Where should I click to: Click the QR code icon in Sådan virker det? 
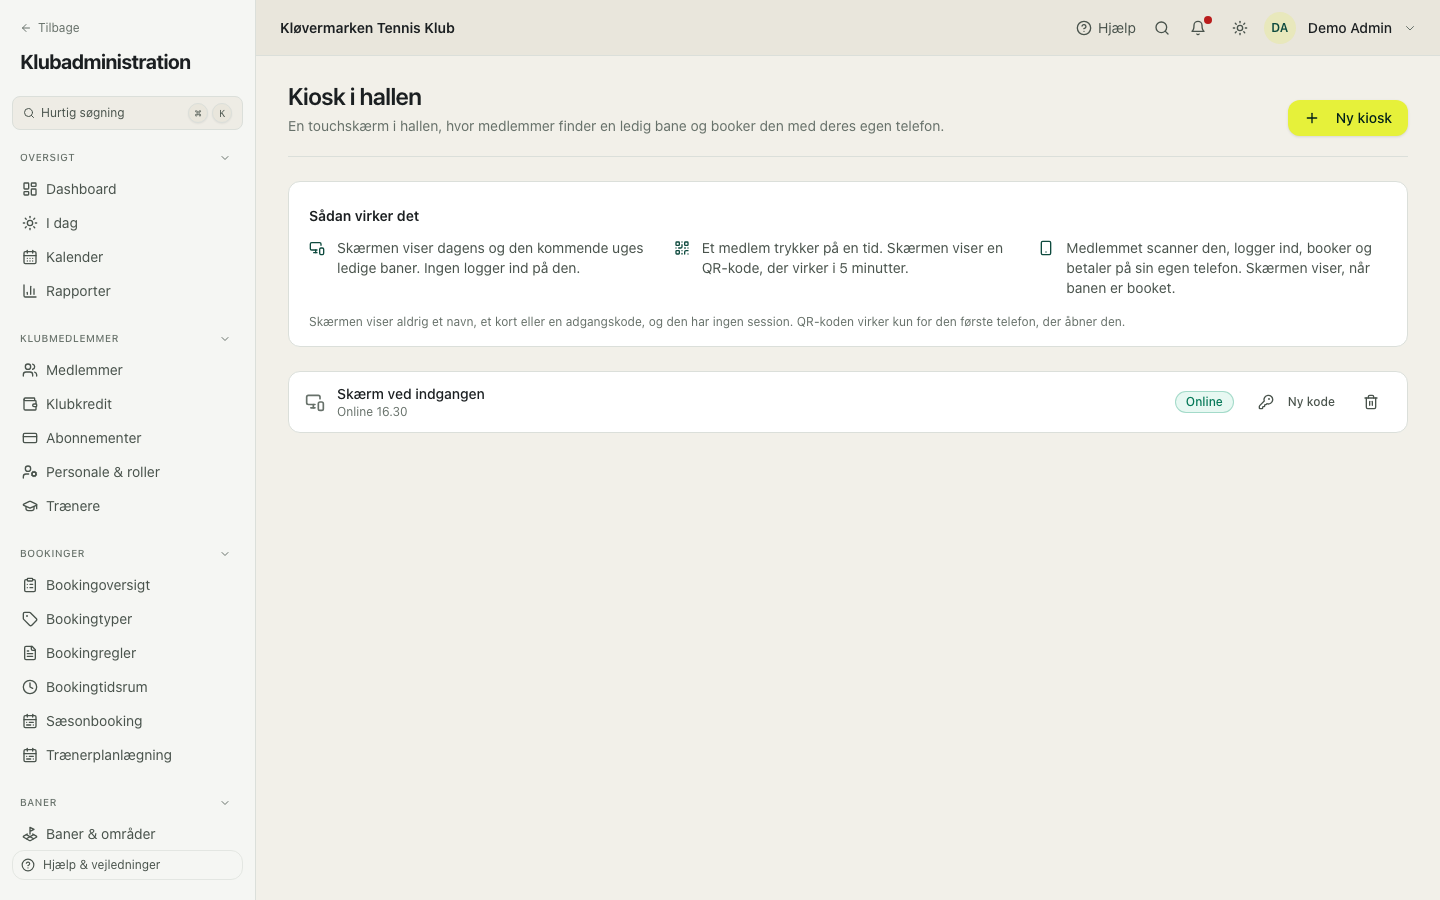(x=682, y=248)
